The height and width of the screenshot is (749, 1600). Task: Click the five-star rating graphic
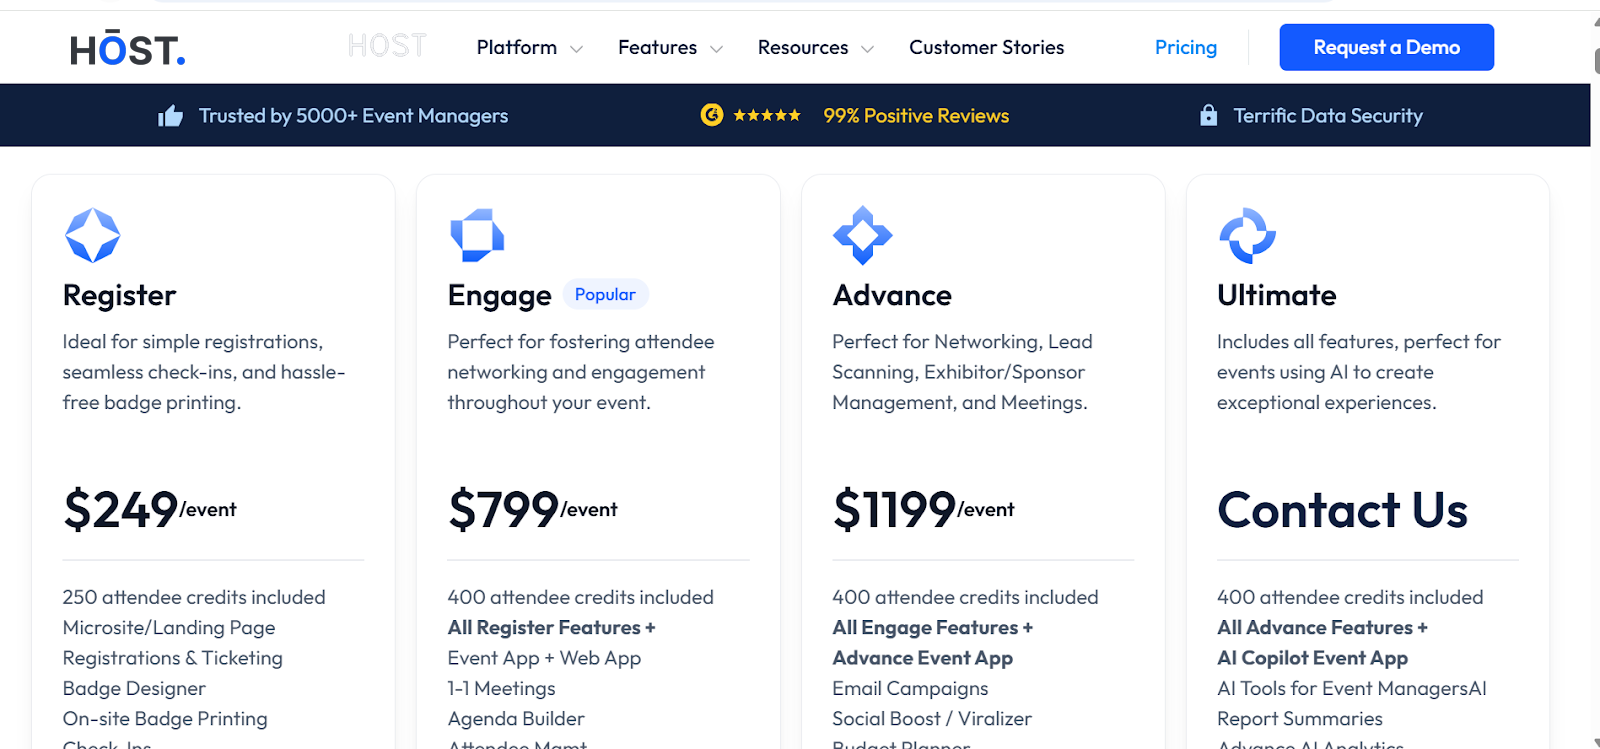click(x=767, y=116)
